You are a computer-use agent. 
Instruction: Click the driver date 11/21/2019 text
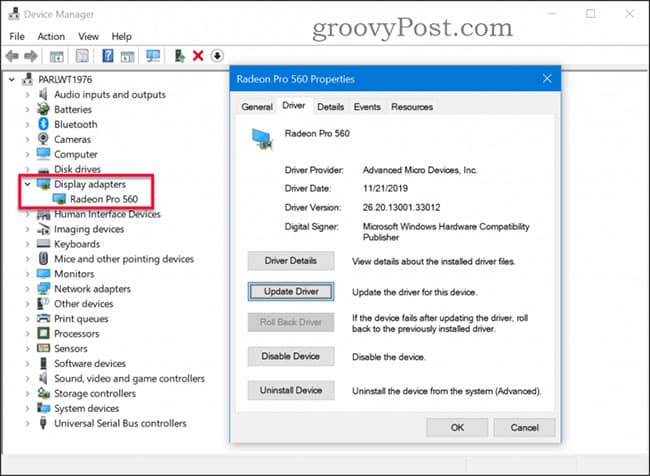click(x=385, y=188)
